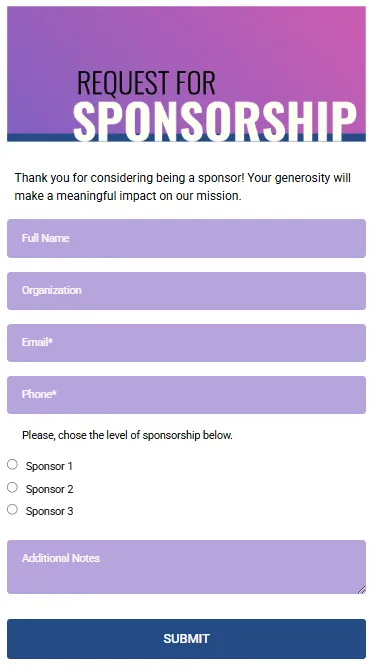Click the Sponsor 1 label text
379x670 pixels.
click(x=49, y=466)
